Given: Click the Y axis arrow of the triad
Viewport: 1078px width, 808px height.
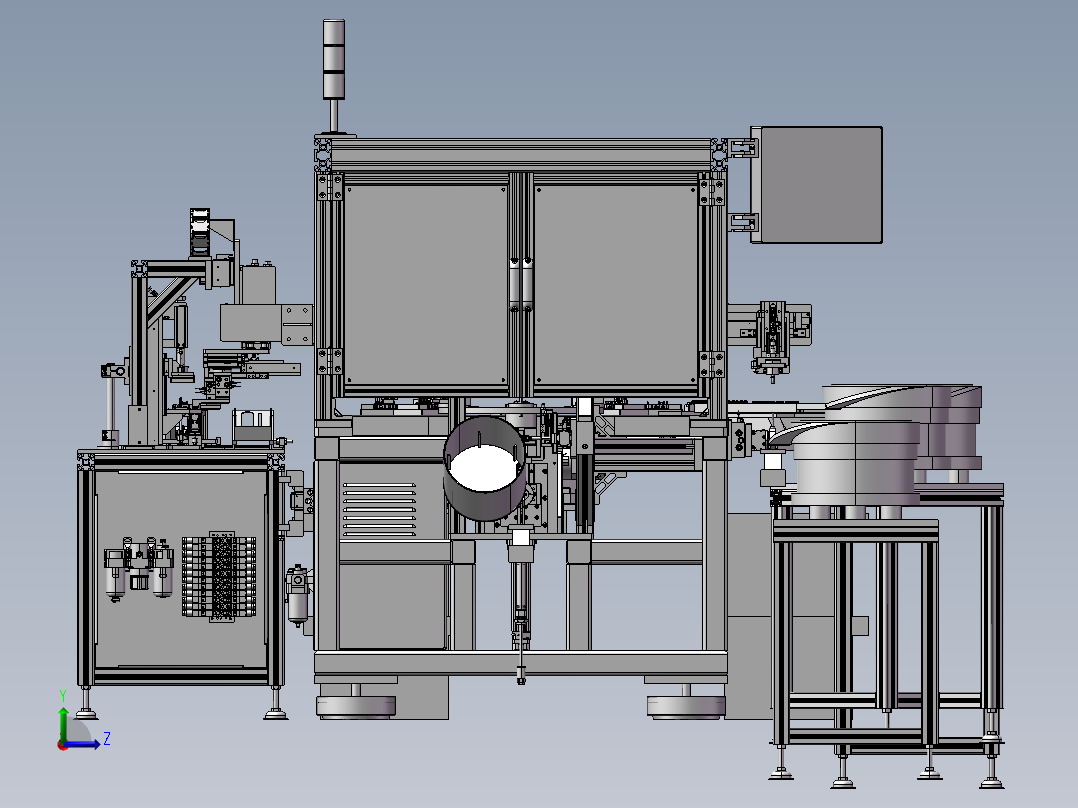Looking at the screenshot, I should [63, 719].
